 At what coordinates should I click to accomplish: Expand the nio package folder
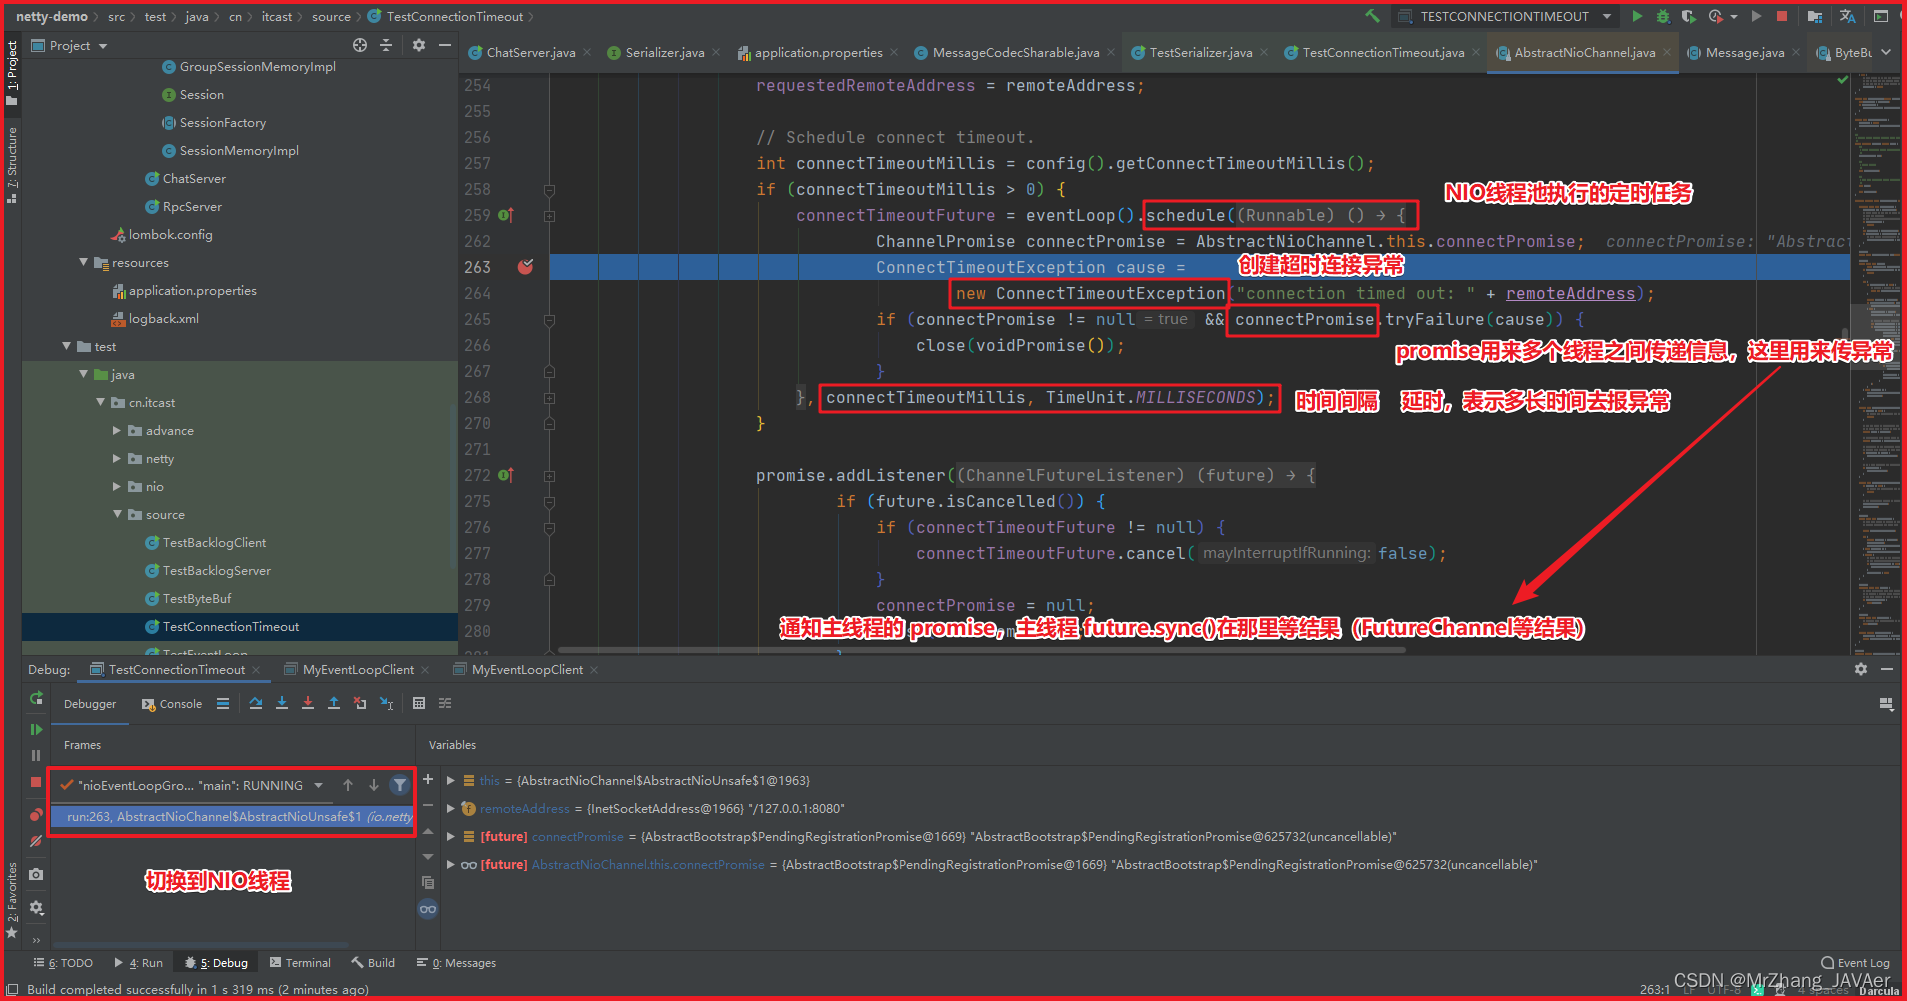[116, 486]
